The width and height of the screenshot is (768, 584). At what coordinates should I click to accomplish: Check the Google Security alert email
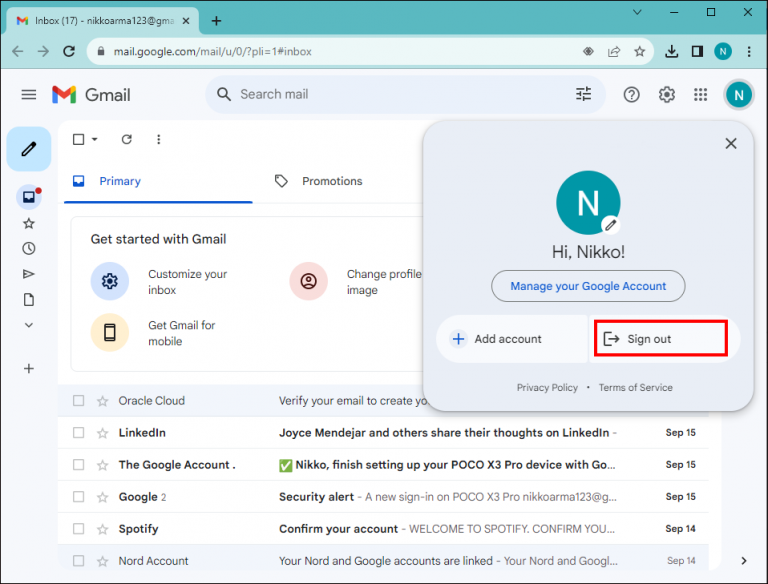(x=78, y=497)
